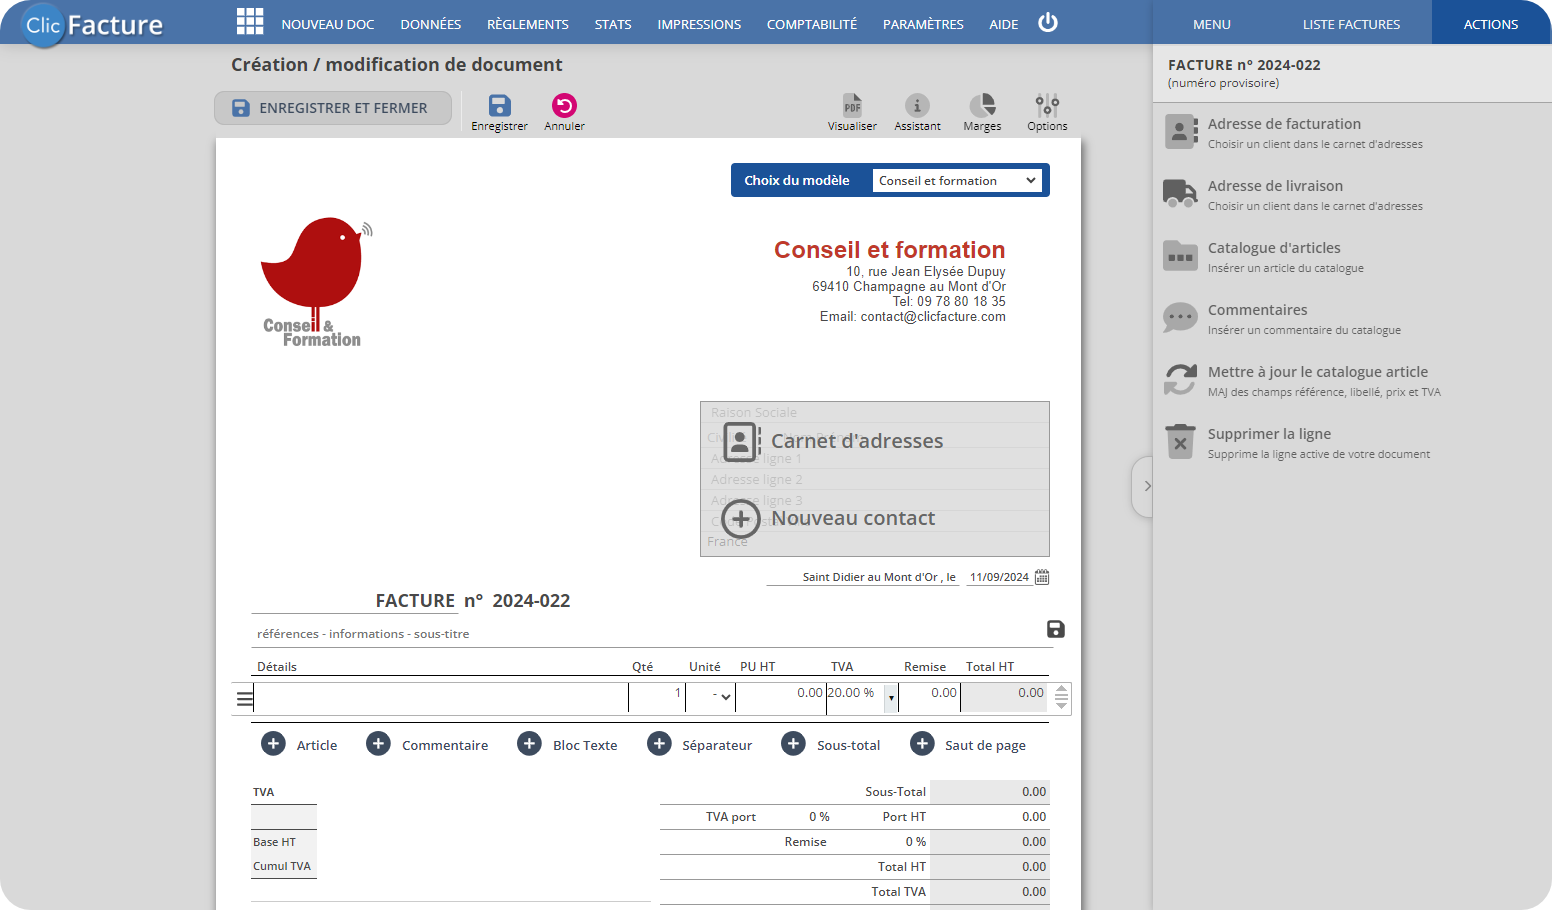This screenshot has height=910, width=1552.
Task: Switch to the ACTIONS tab
Action: [1491, 23]
